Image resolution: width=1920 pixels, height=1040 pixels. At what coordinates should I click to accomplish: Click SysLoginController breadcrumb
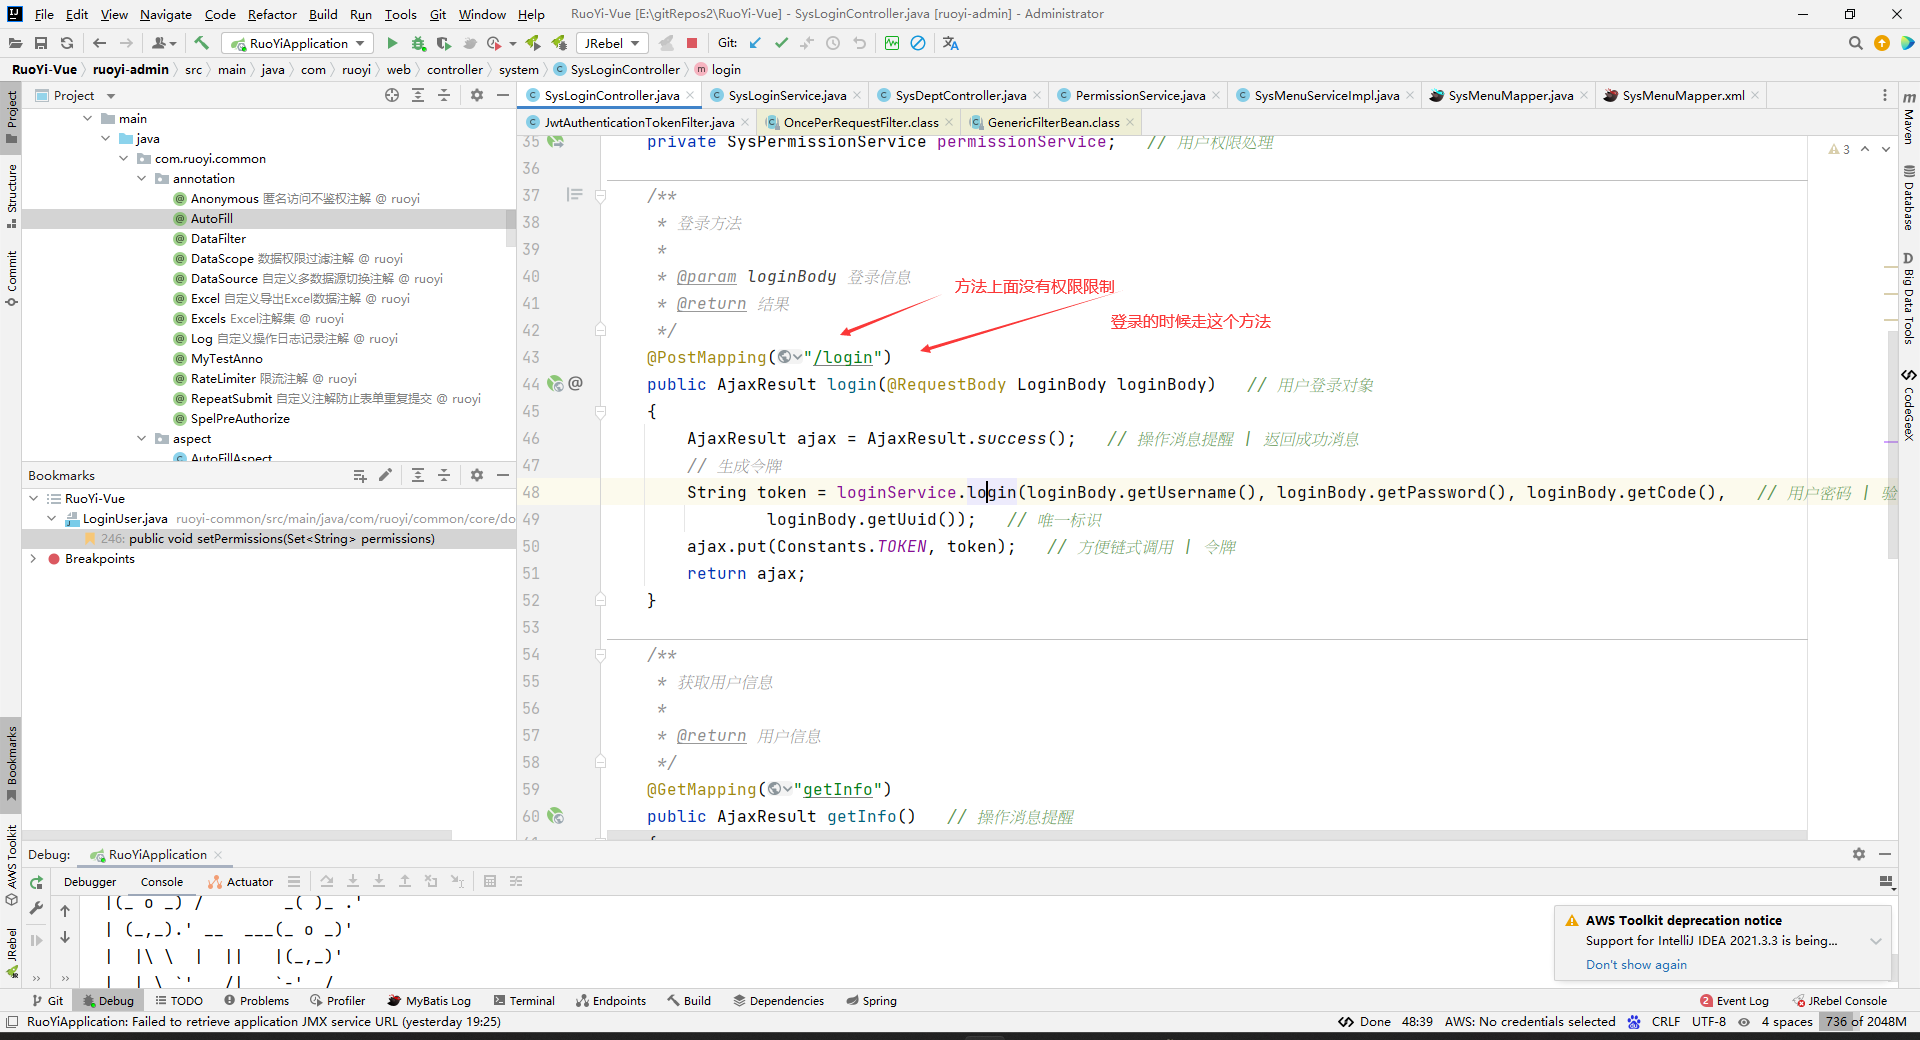pyautogui.click(x=617, y=69)
